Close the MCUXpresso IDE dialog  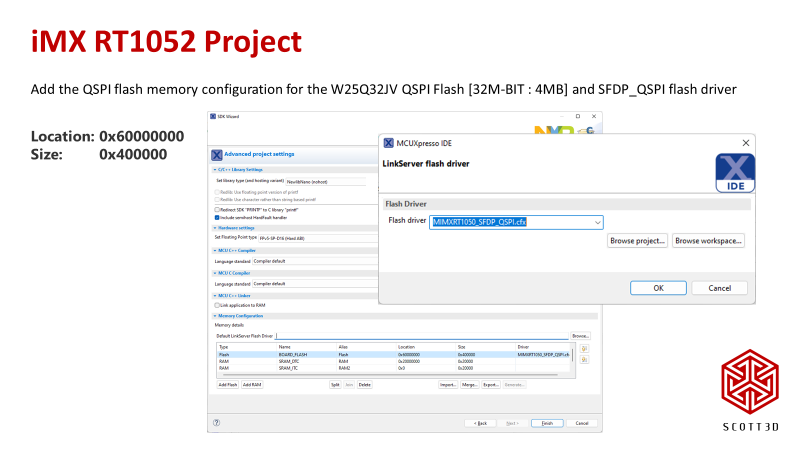click(745, 143)
